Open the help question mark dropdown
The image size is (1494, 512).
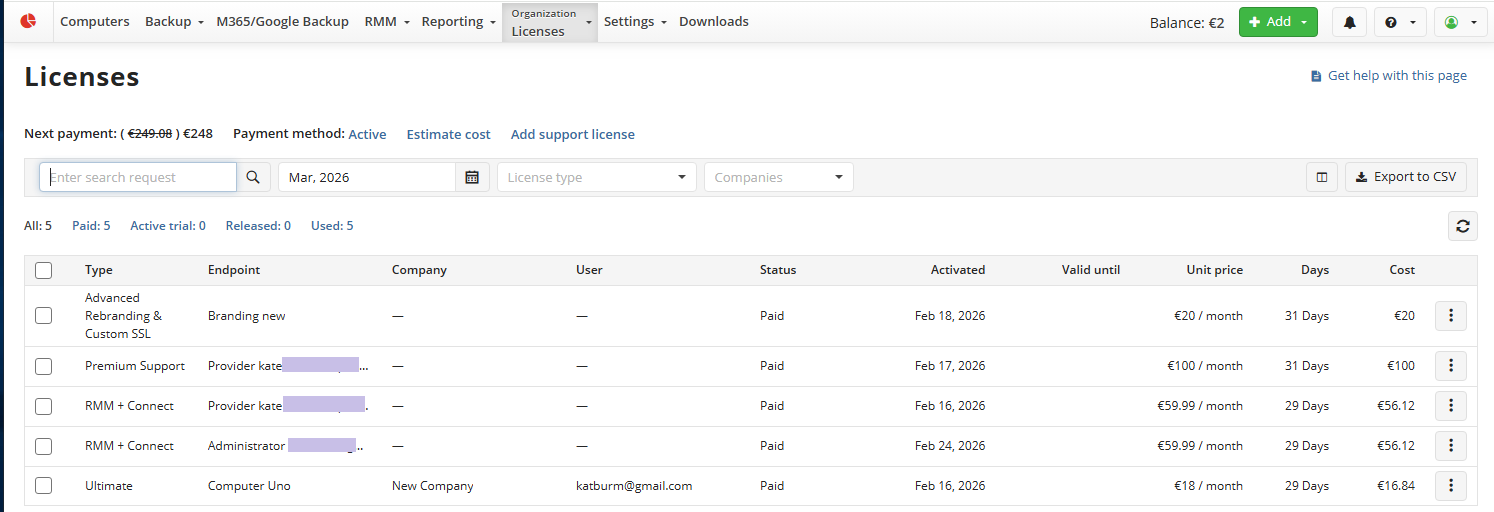[1399, 22]
